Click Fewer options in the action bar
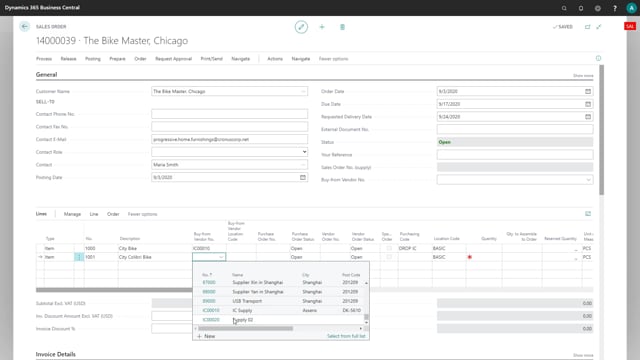The width and height of the screenshot is (640, 360). (x=333, y=59)
